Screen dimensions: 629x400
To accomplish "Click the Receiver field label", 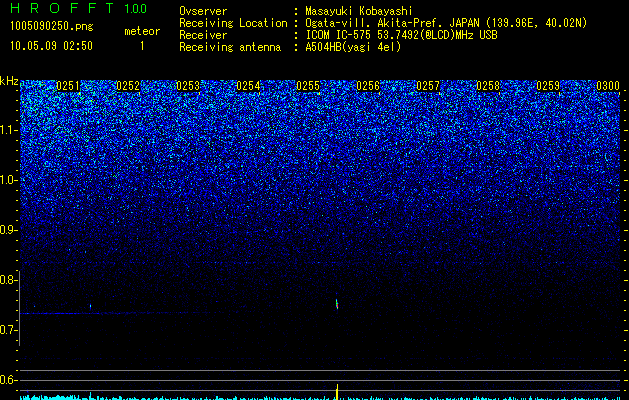I will point(203,35).
